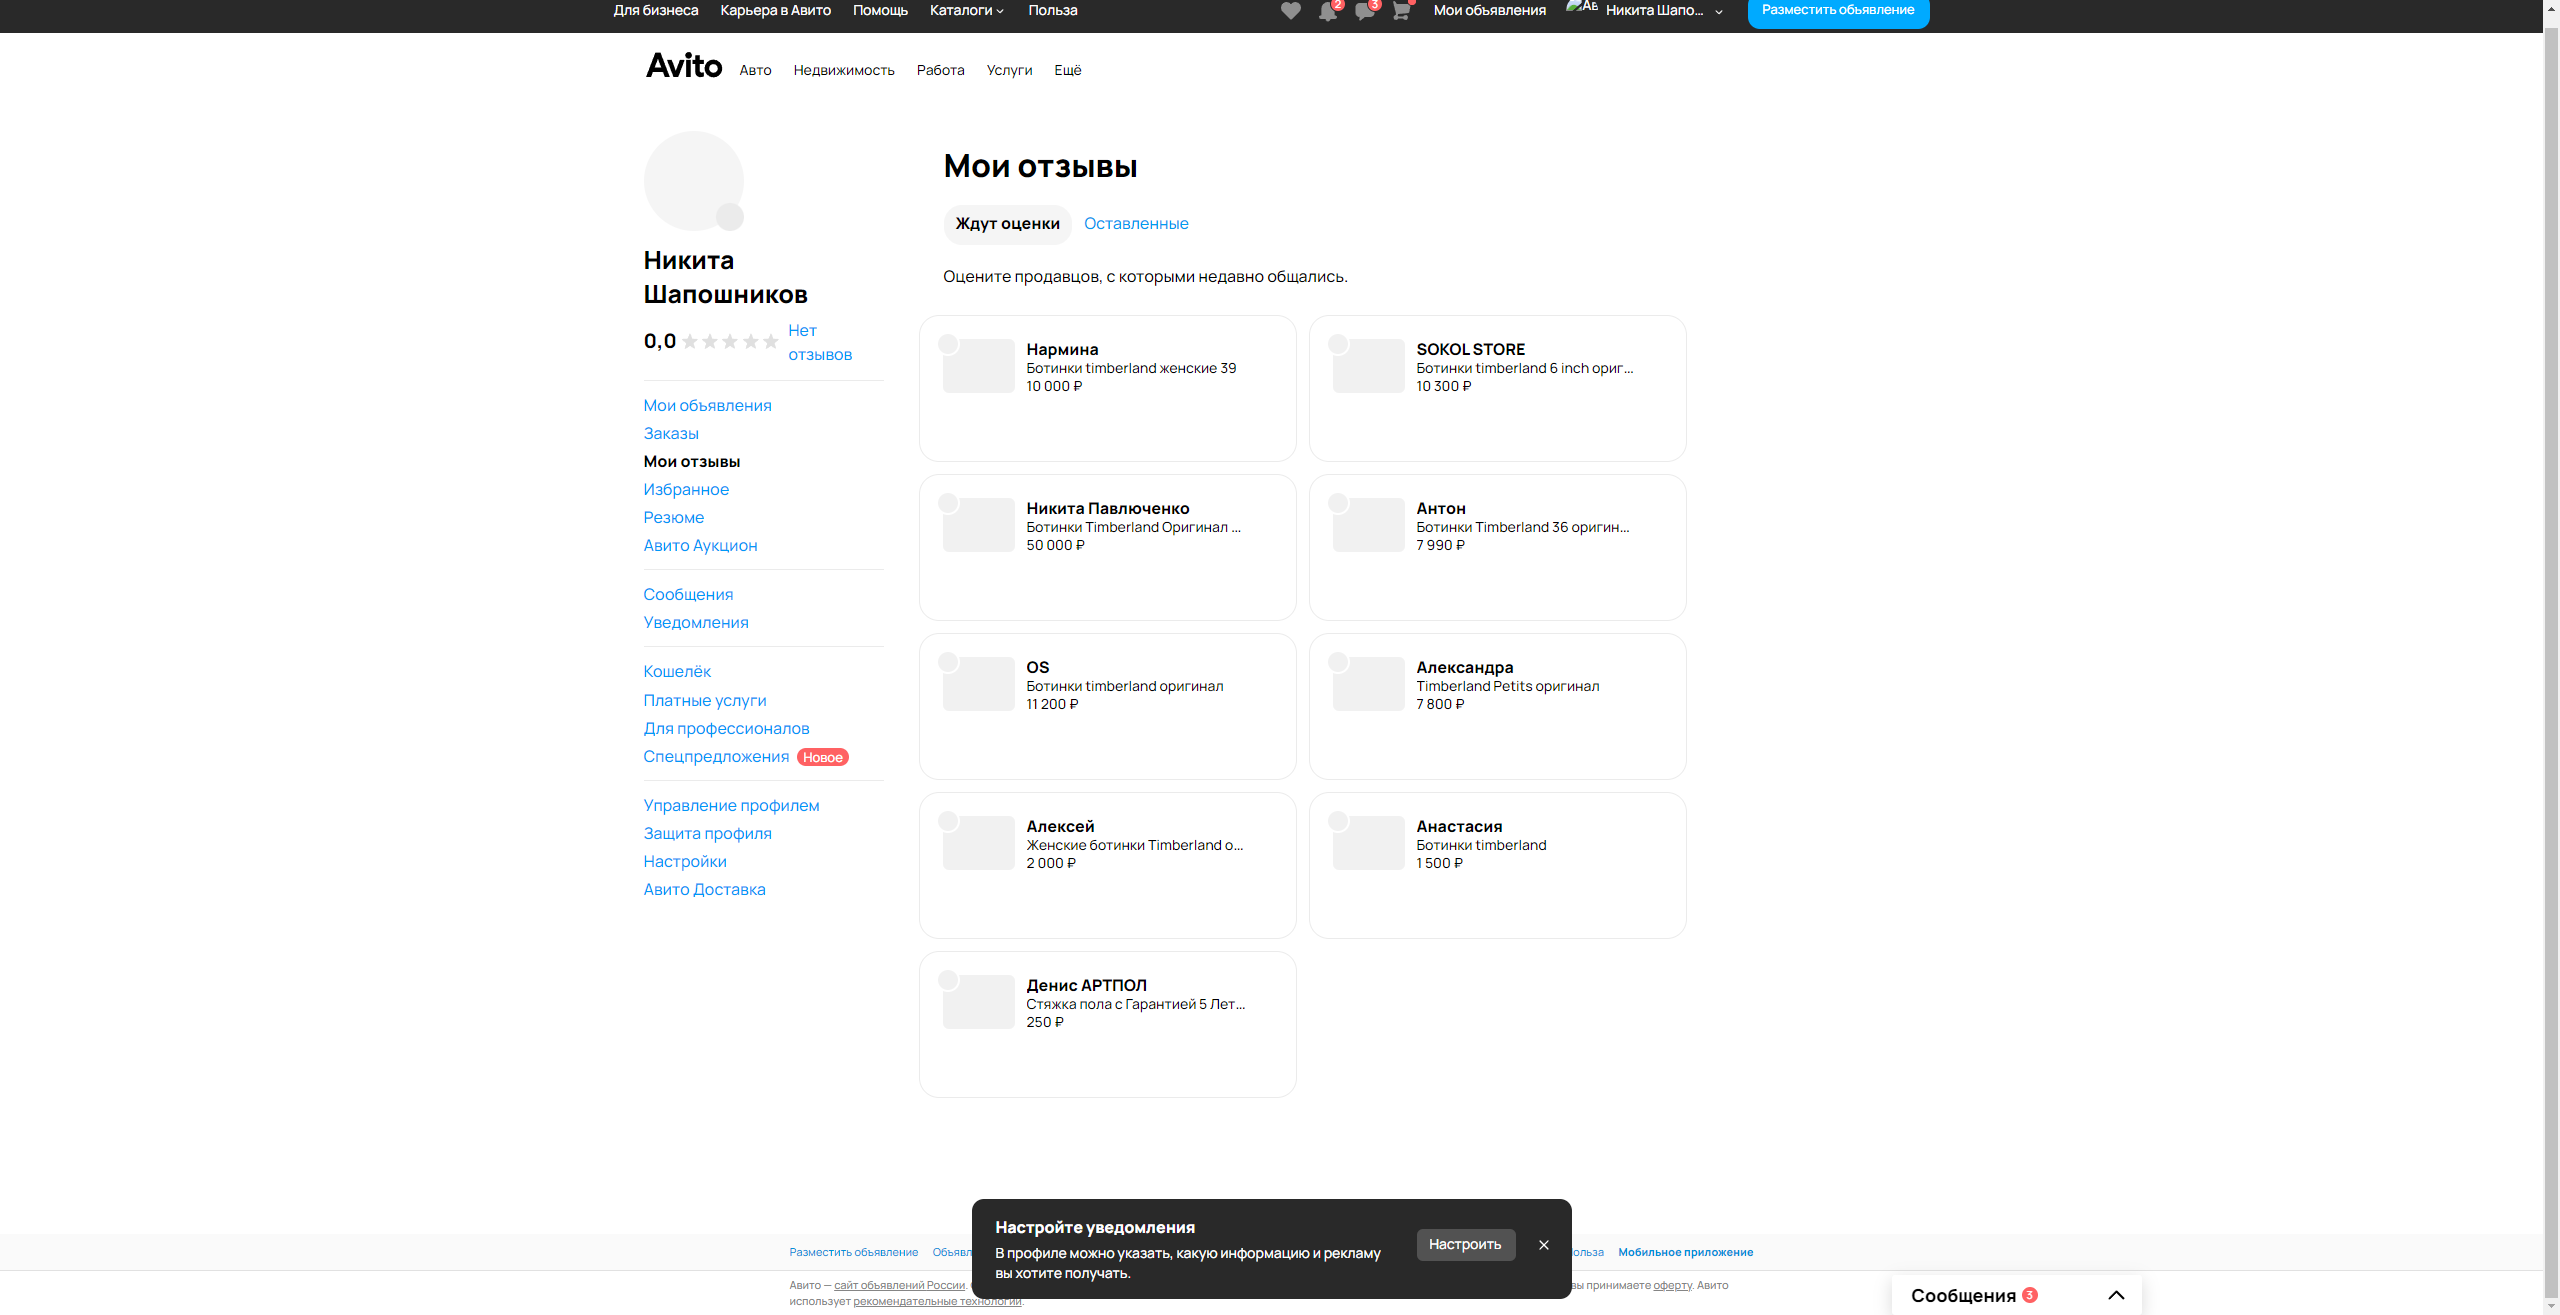Open the Нармина seller review card
This screenshot has width=2560, height=1315.
coord(1107,388)
